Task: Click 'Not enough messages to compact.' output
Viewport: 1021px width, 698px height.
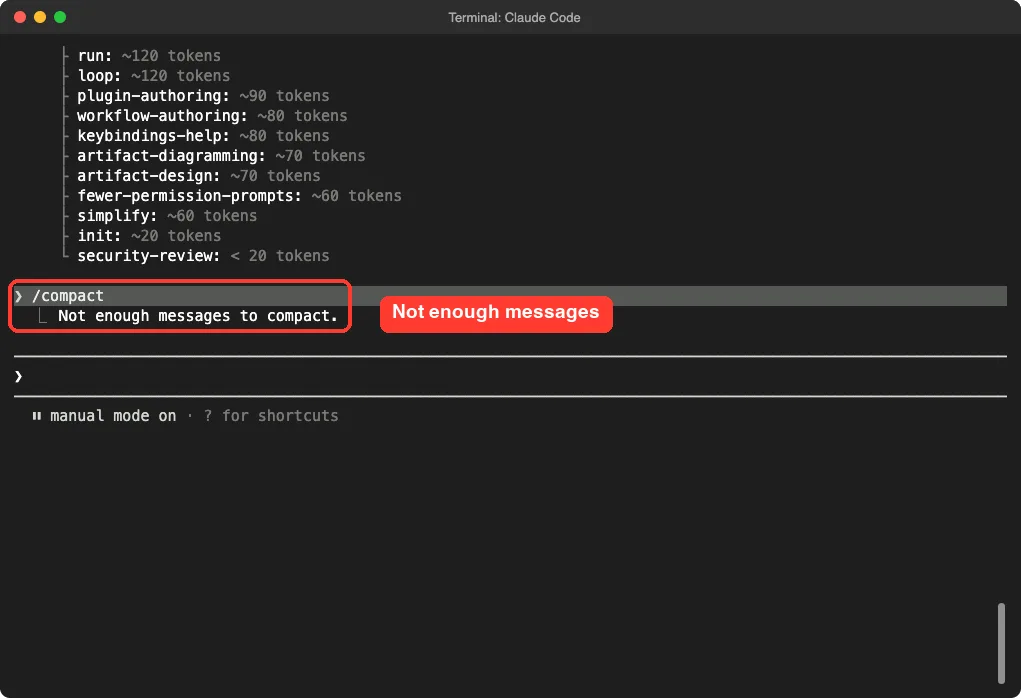Action: coord(198,316)
